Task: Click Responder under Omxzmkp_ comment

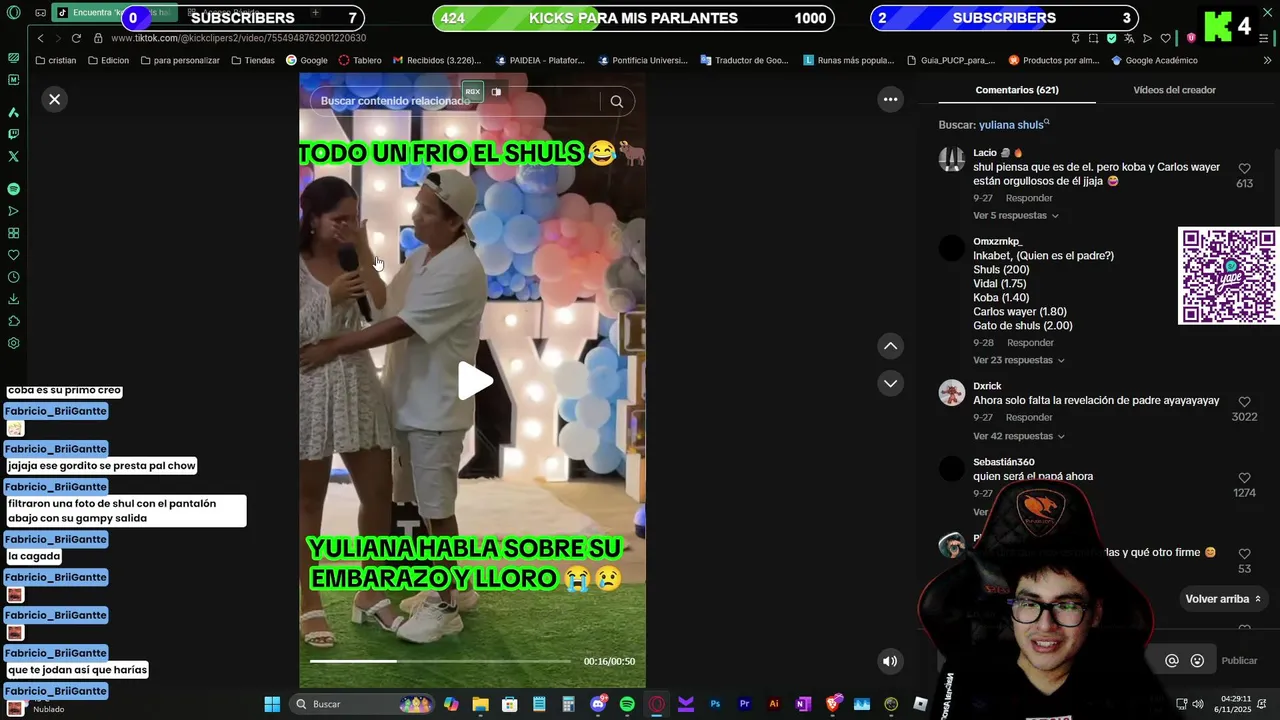Action: [1030, 343]
